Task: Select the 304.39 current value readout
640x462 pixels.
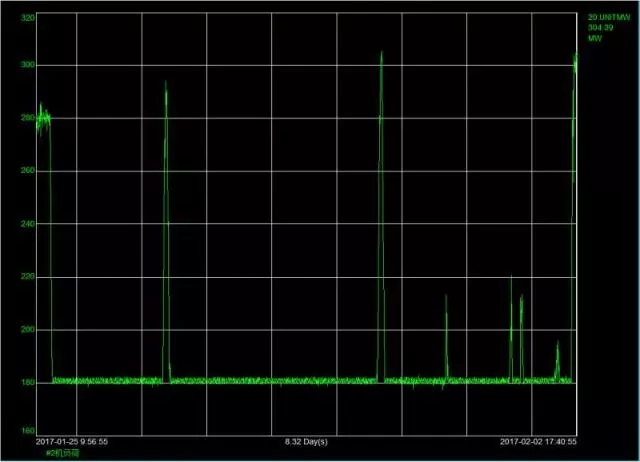Action: tap(600, 28)
